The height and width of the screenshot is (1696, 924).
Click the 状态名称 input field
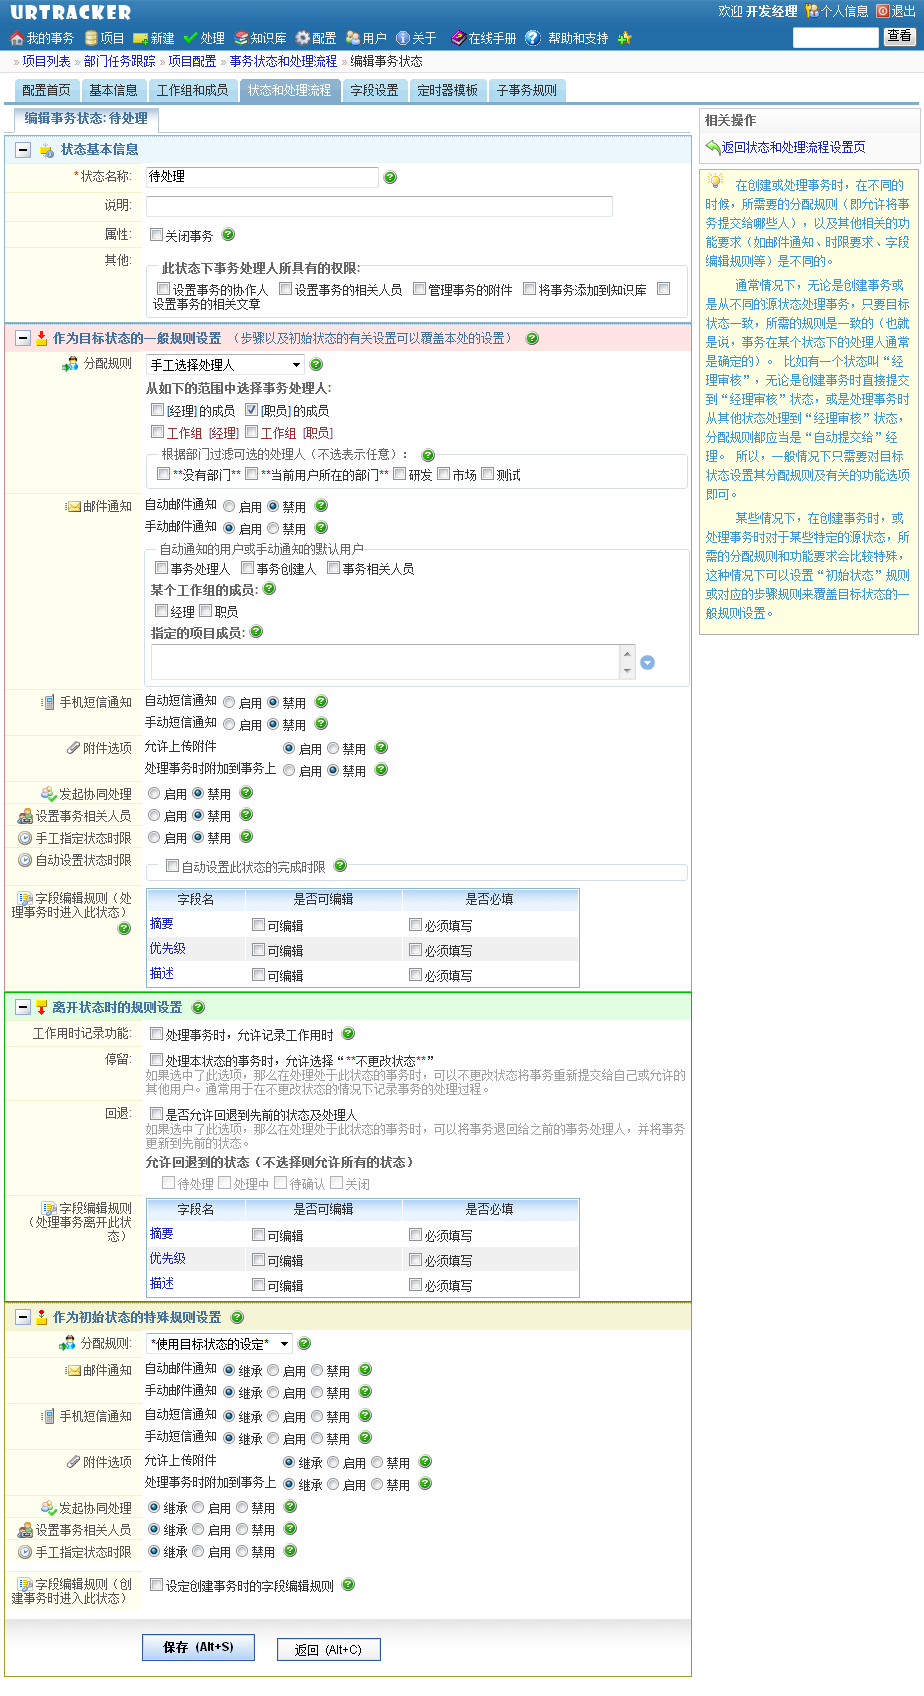(262, 177)
